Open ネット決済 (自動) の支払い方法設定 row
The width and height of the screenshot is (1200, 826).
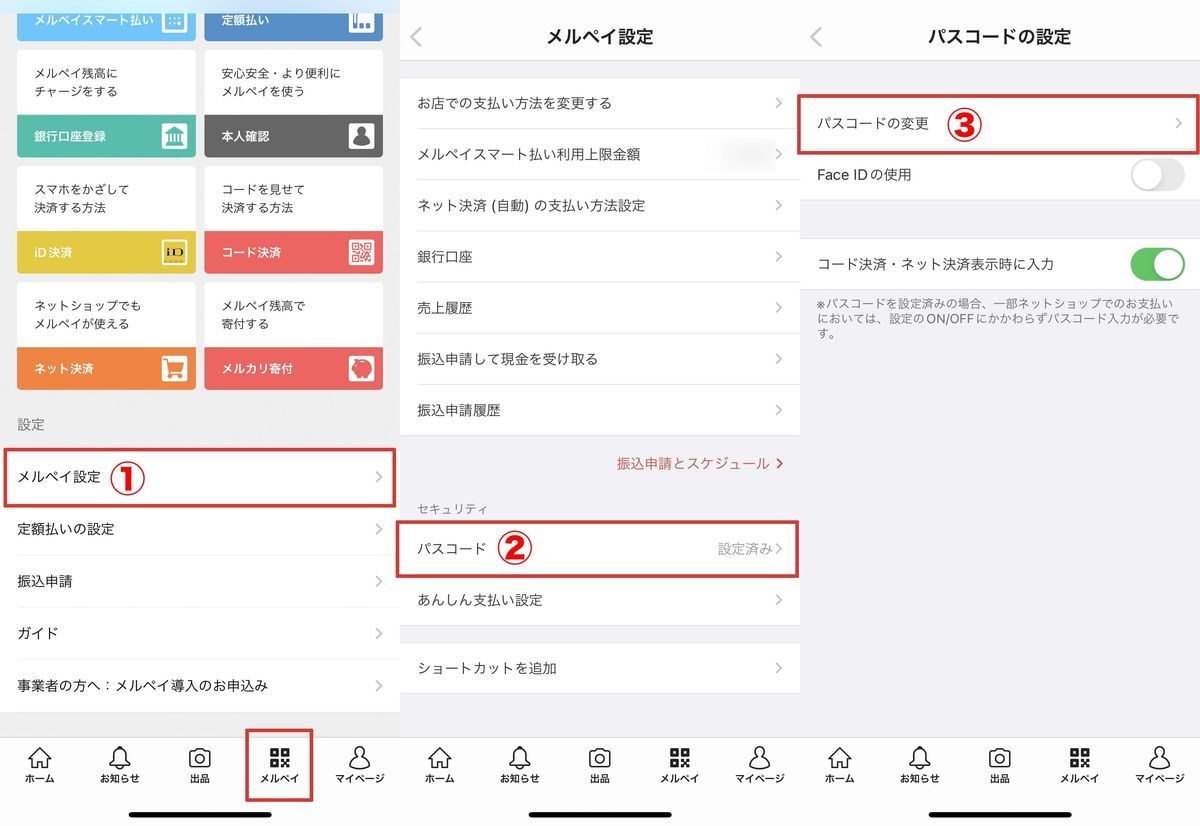point(600,206)
